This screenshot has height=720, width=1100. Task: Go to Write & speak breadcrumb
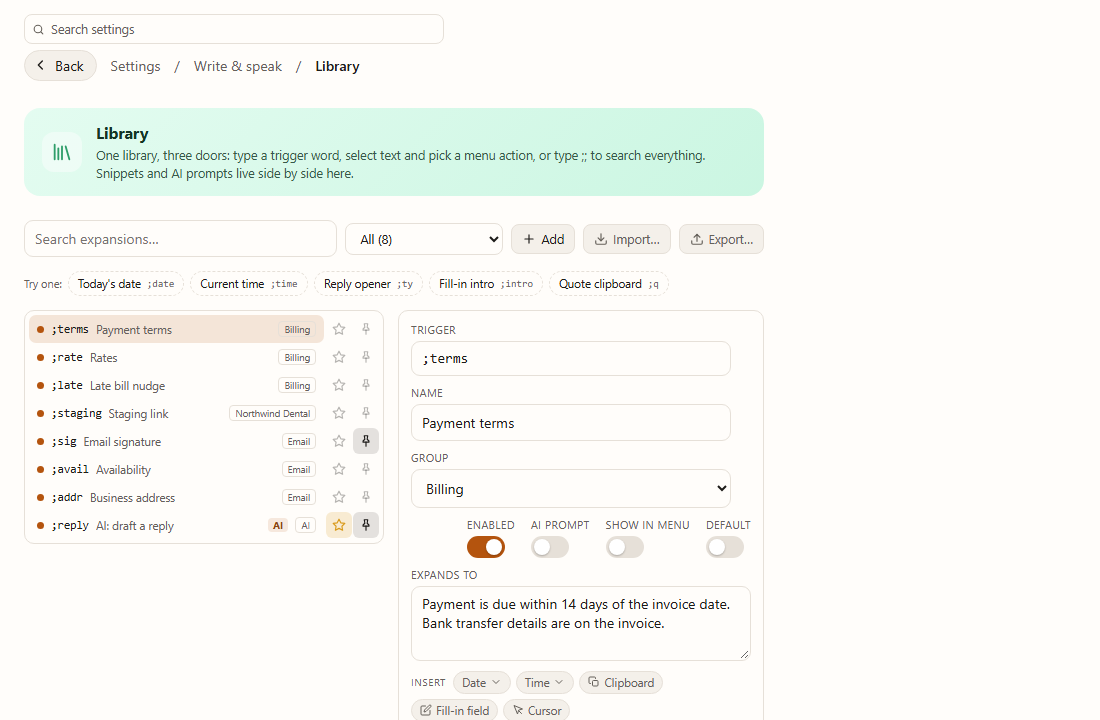238,66
